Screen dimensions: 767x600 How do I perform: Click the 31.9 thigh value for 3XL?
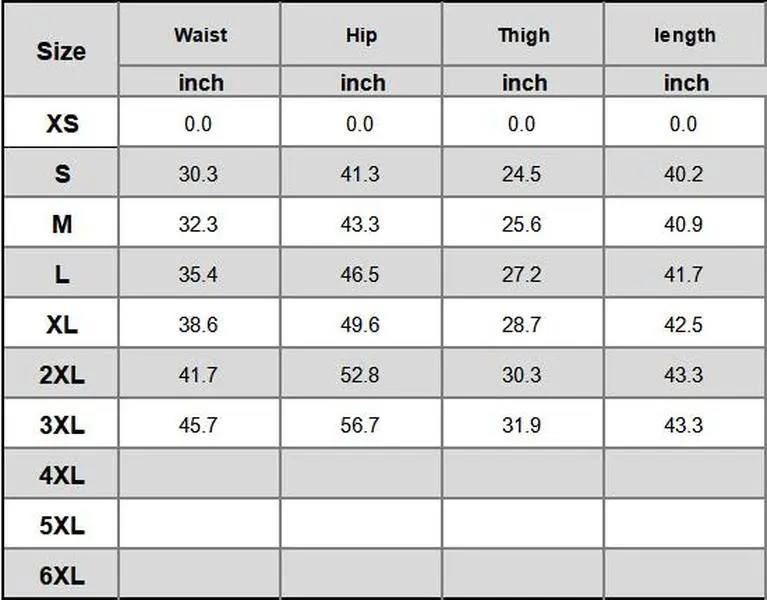521,425
